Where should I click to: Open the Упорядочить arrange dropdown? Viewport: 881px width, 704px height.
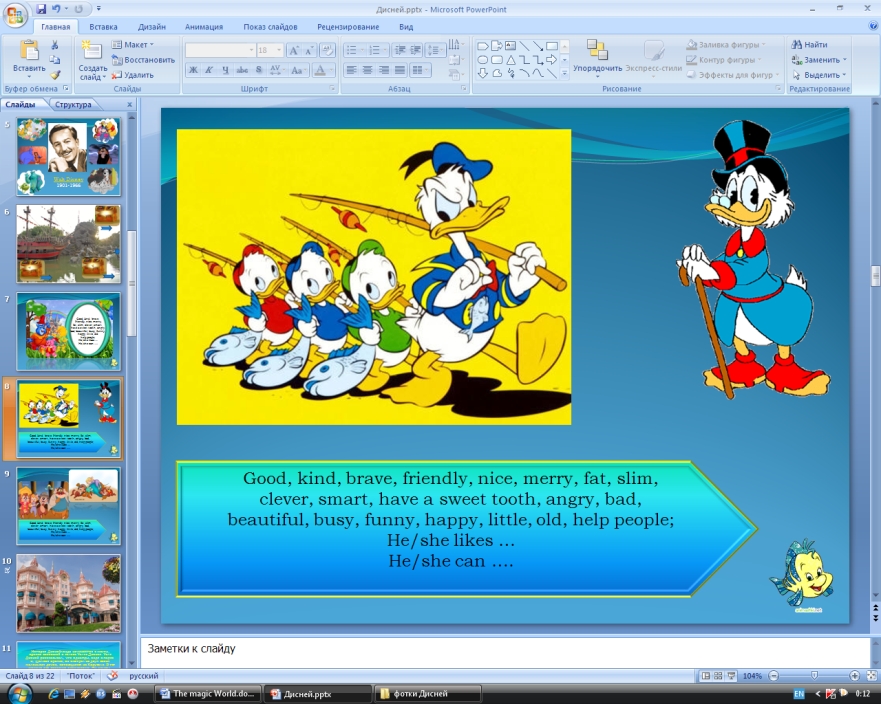click(597, 57)
